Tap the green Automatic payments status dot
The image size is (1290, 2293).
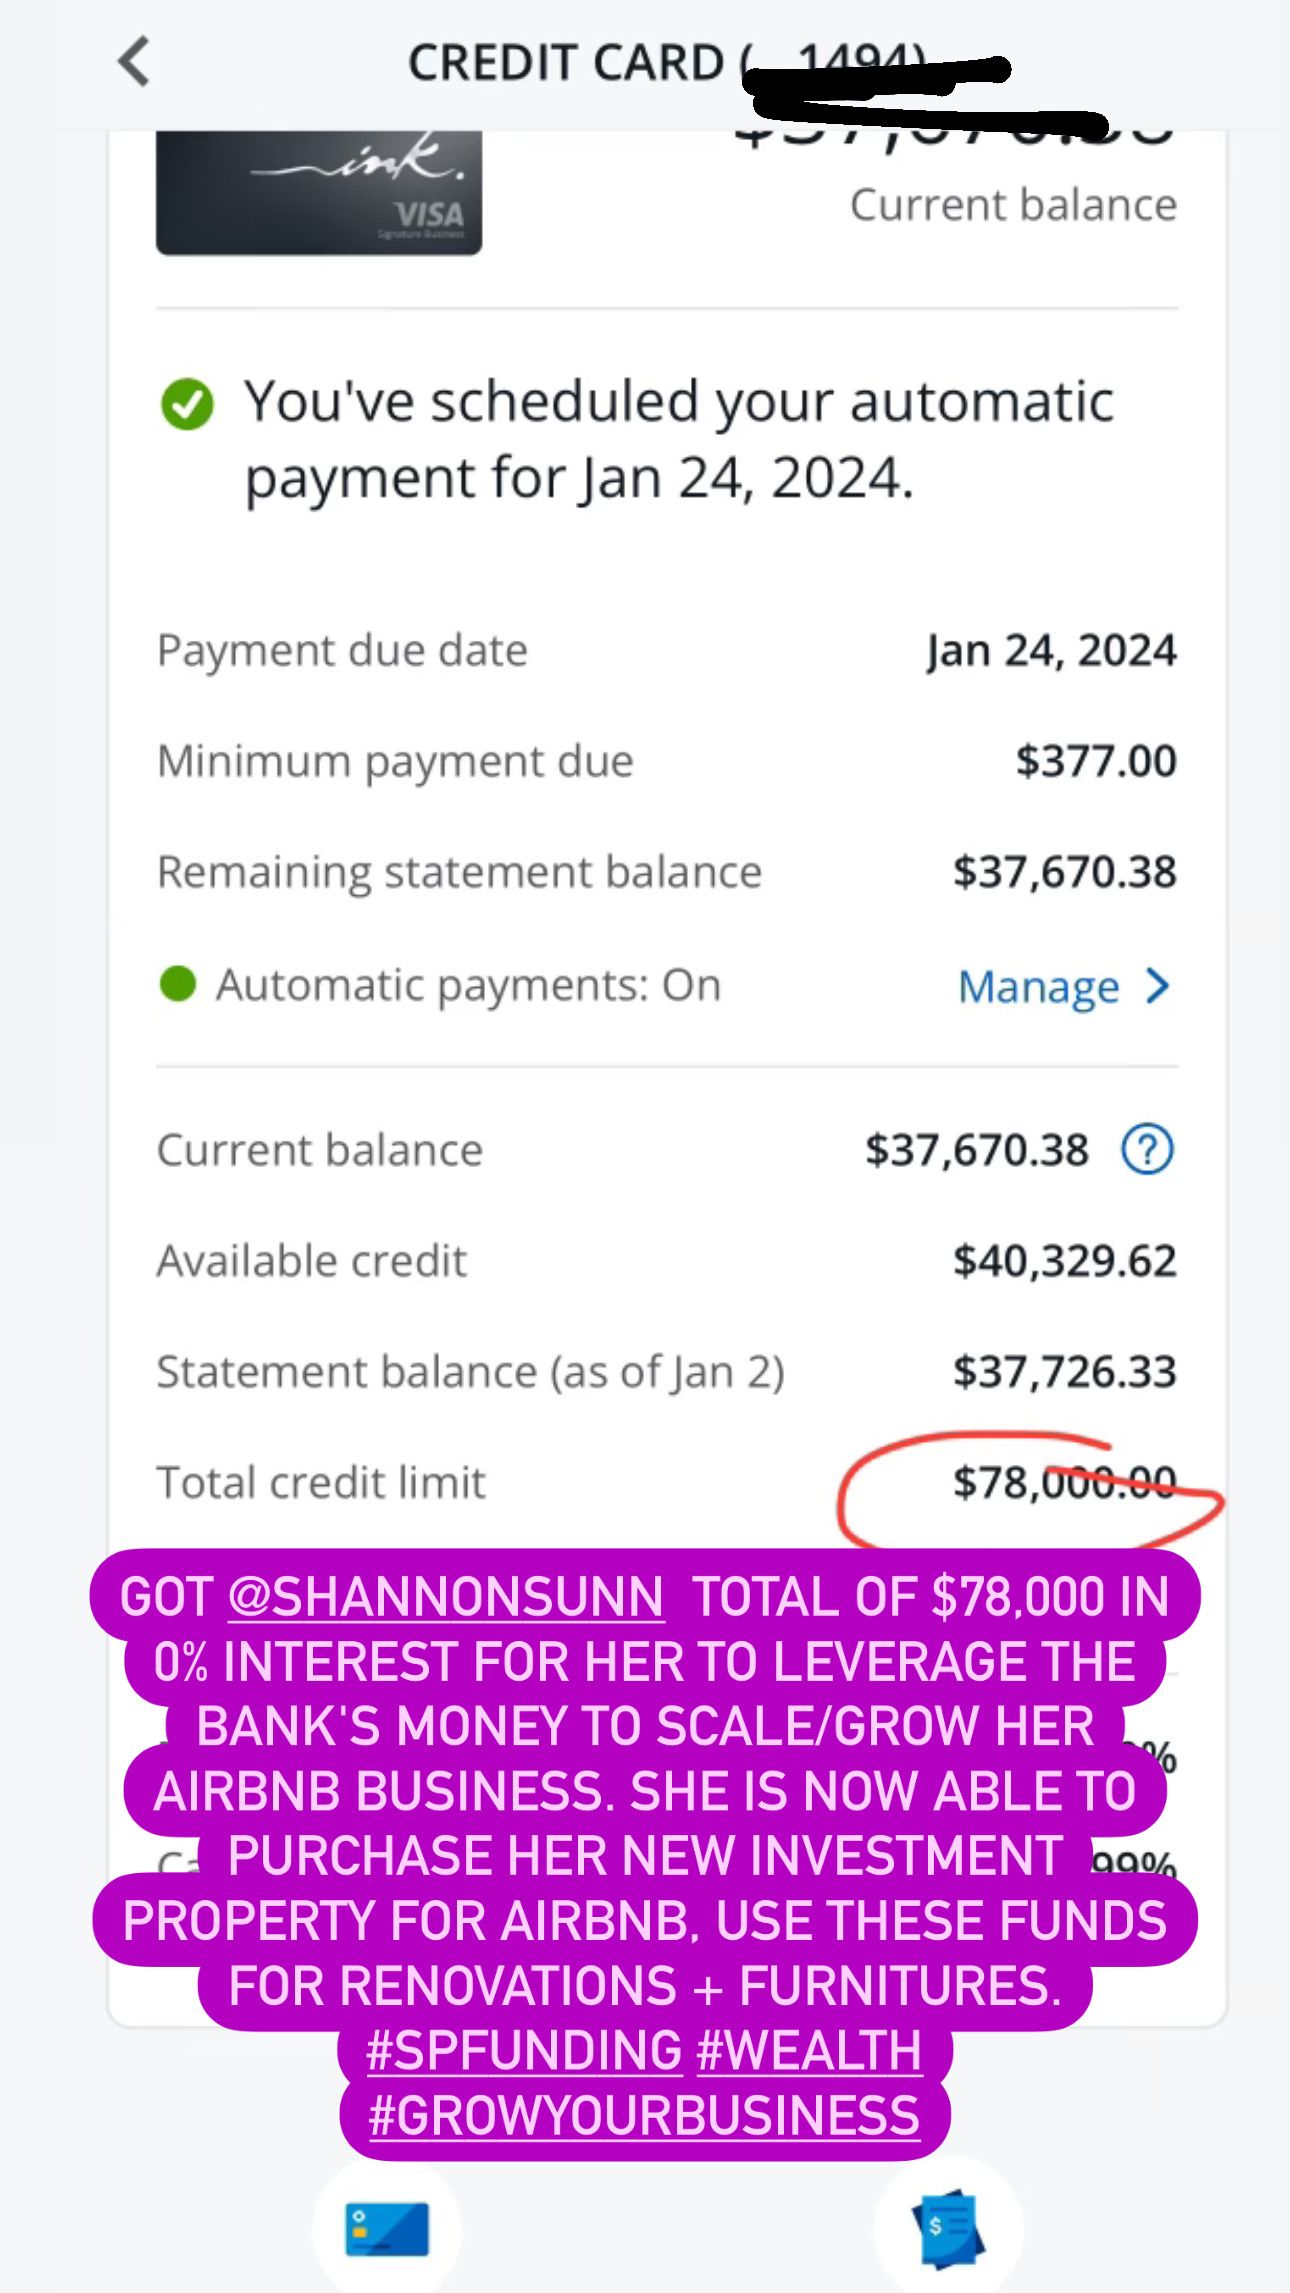coord(178,984)
